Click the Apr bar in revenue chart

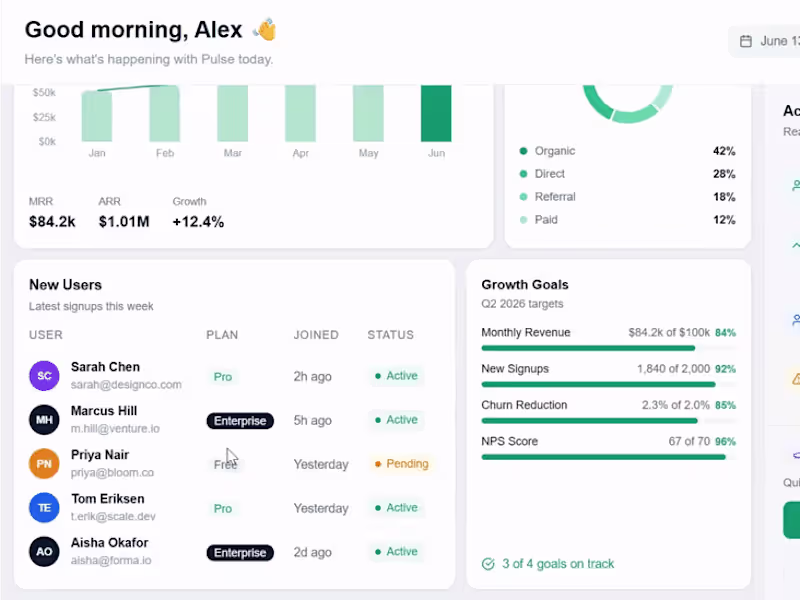coord(300,113)
